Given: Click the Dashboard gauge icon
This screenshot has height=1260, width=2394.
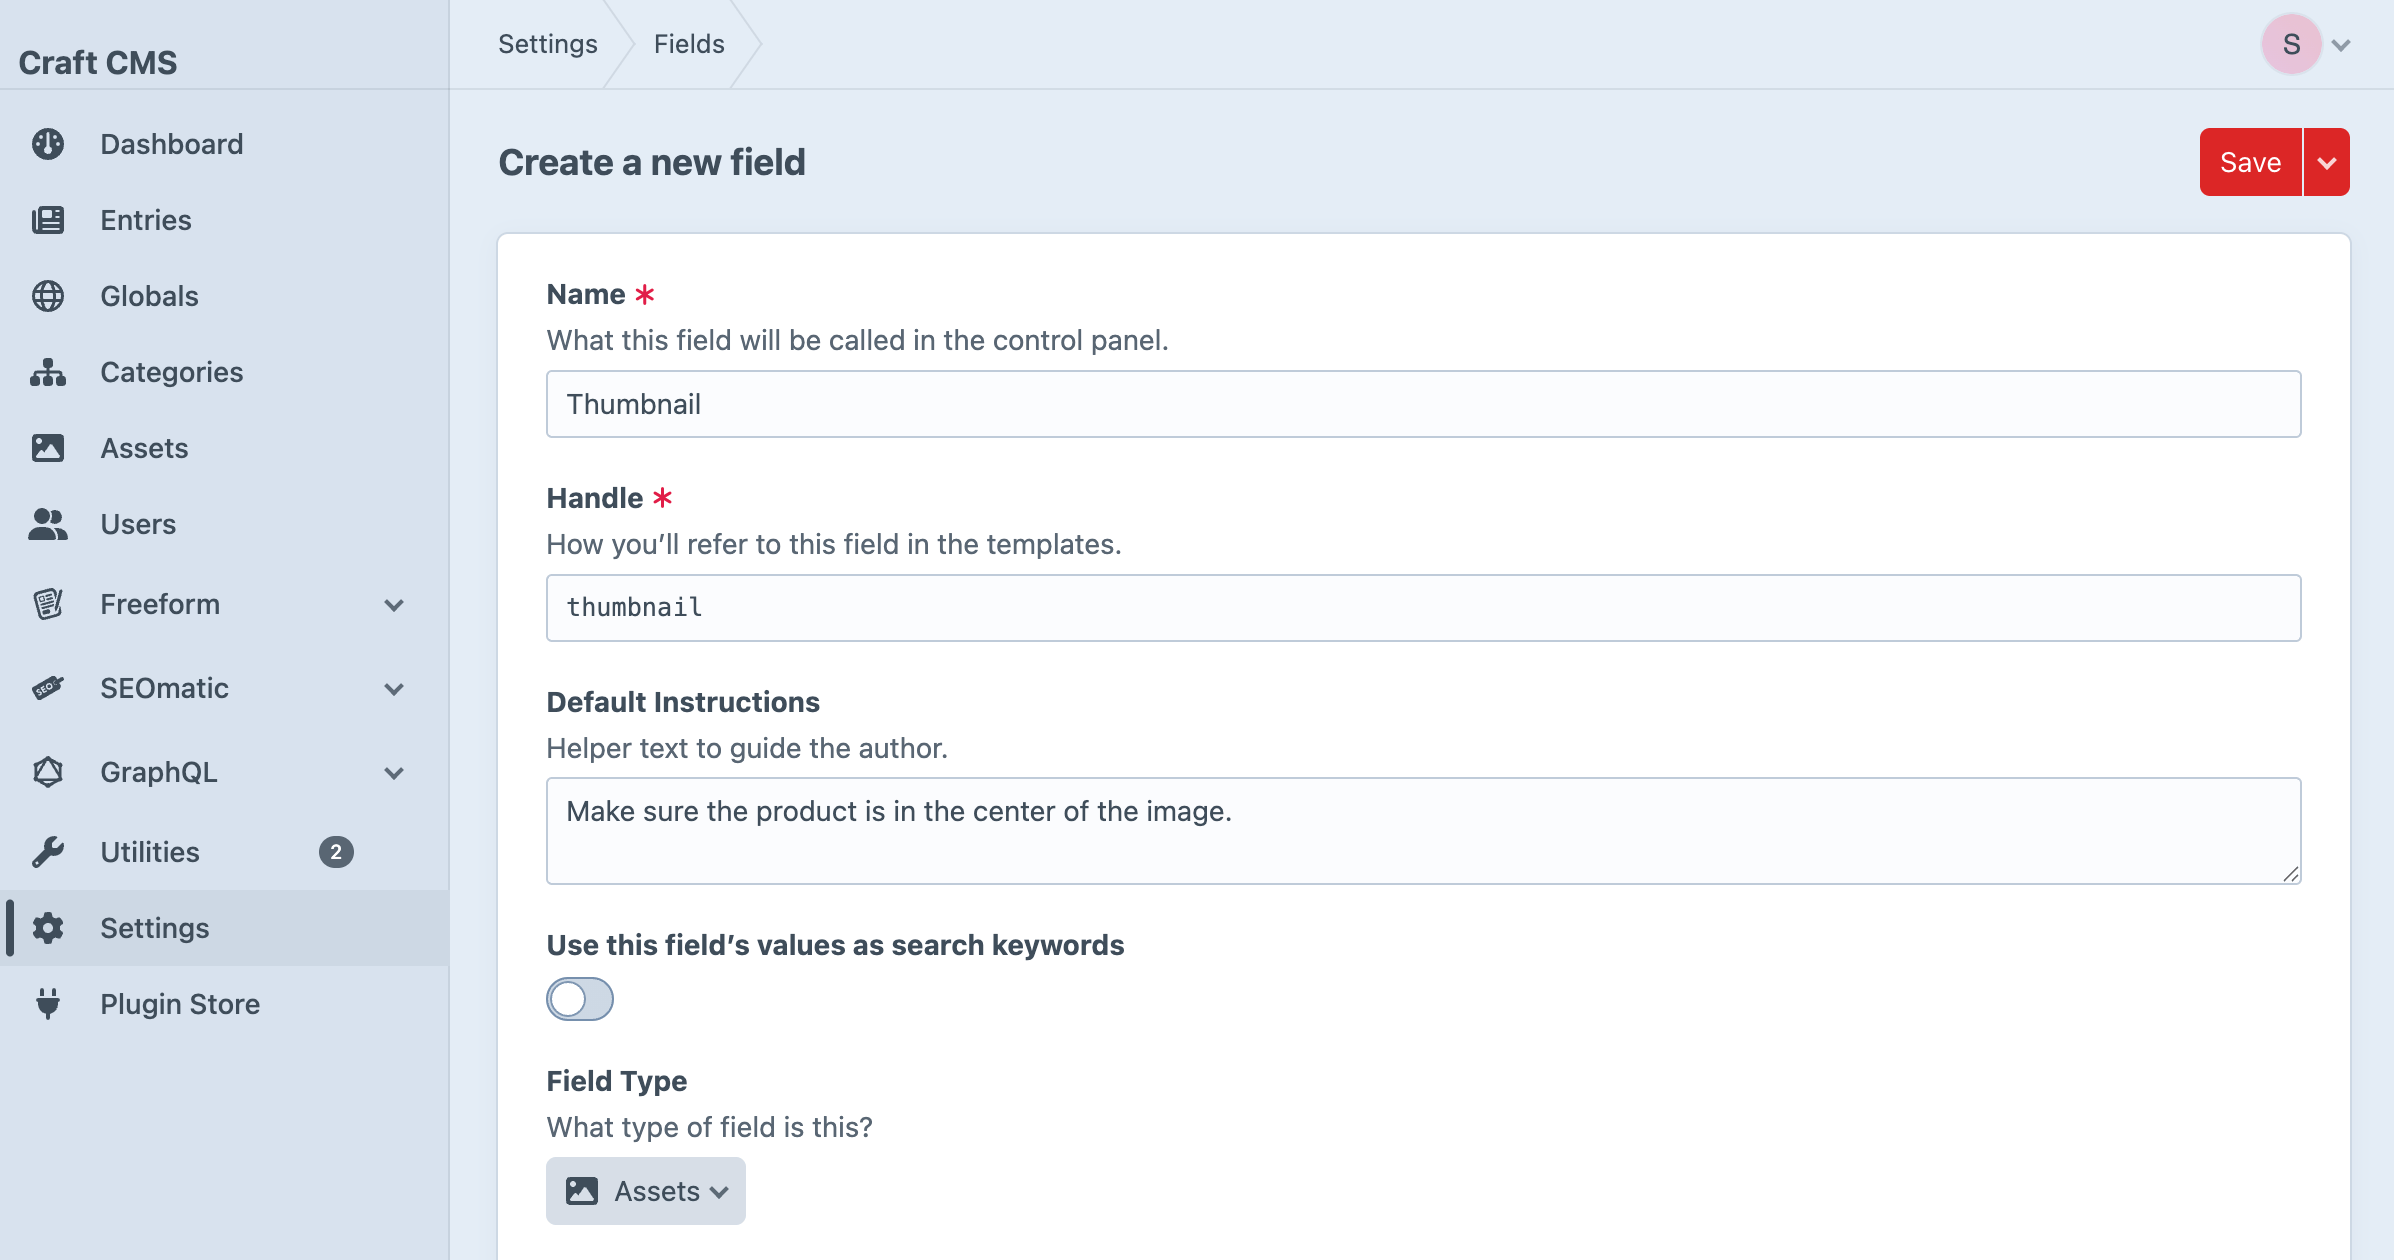Looking at the screenshot, I should coord(48,144).
